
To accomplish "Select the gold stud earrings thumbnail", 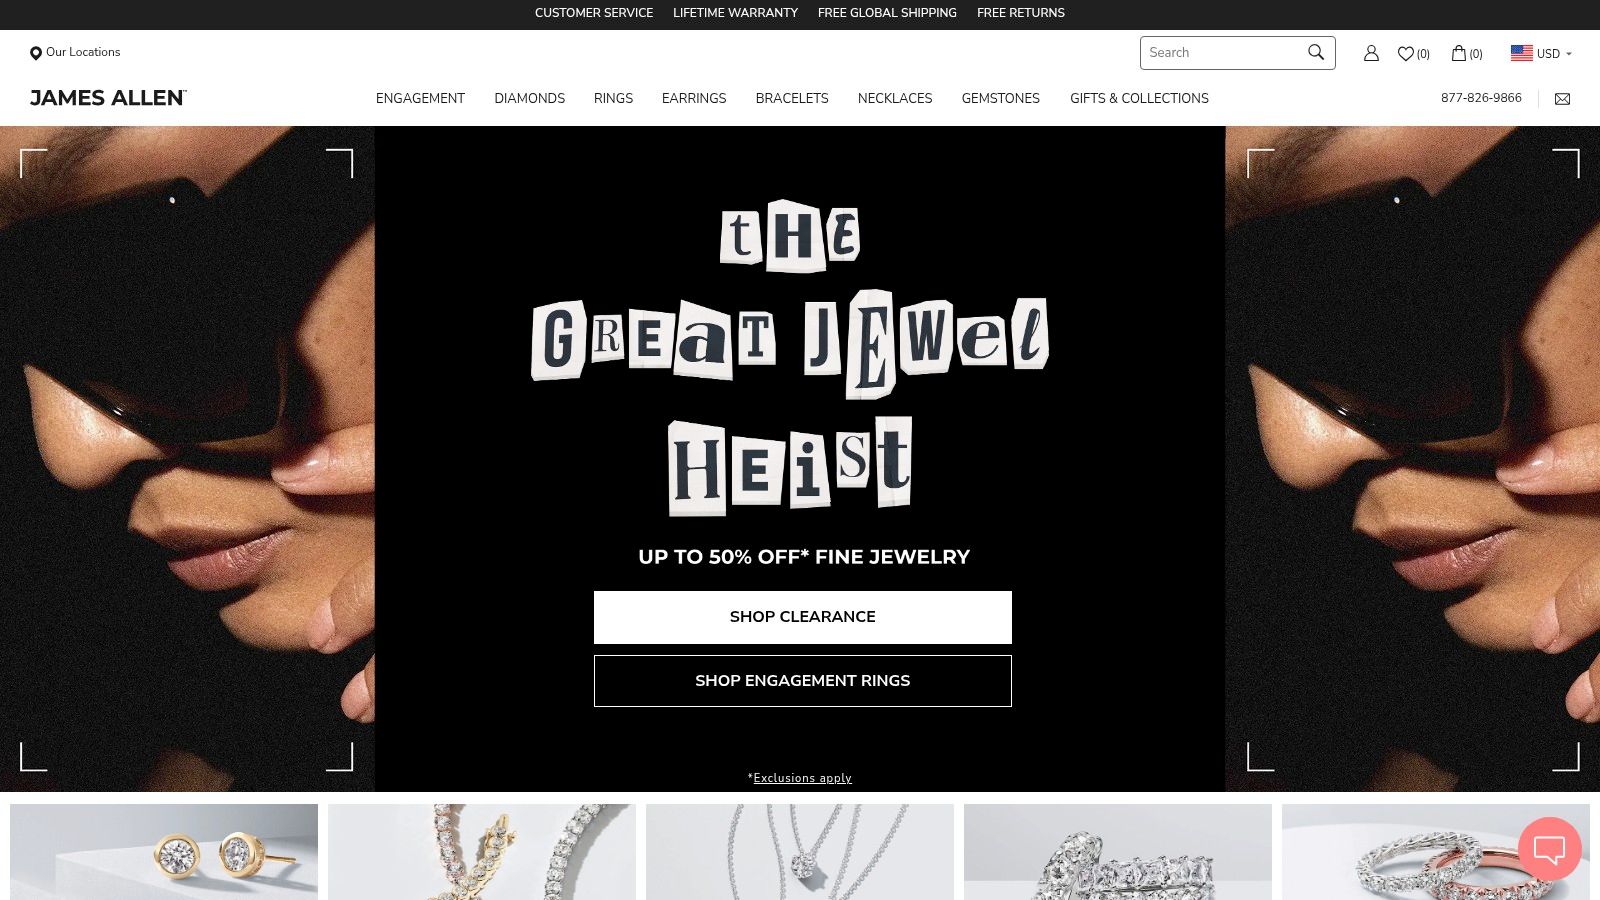I will click(164, 852).
